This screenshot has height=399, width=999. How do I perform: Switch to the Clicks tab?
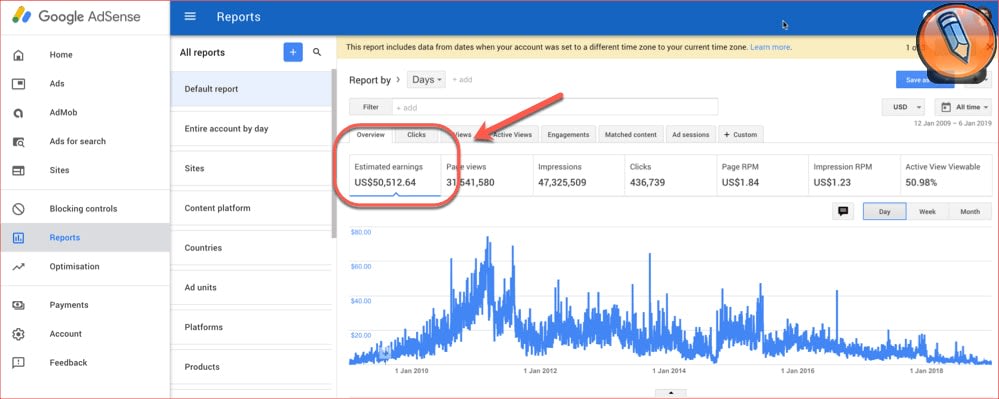point(417,134)
